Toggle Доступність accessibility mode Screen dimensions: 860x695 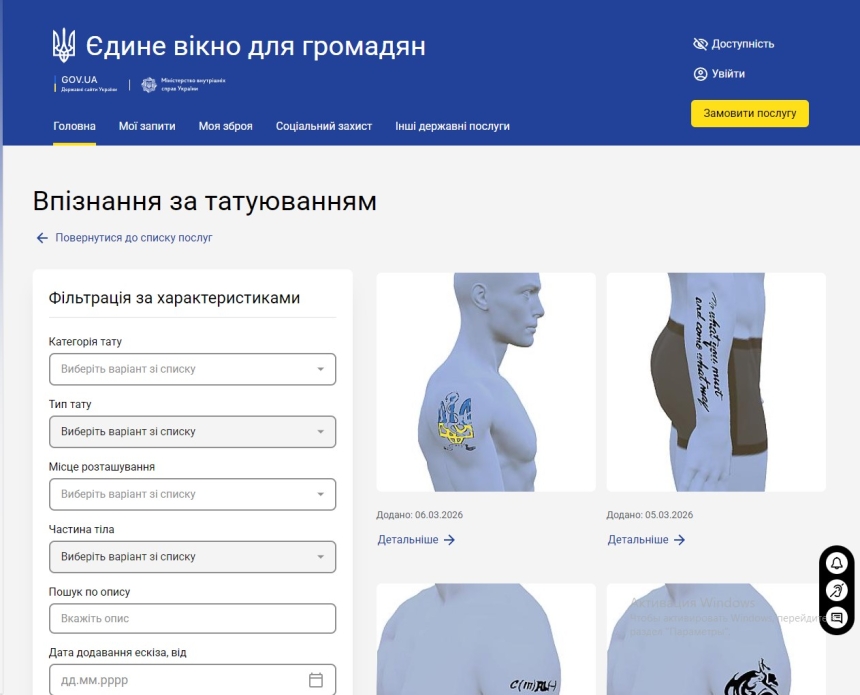coord(733,44)
